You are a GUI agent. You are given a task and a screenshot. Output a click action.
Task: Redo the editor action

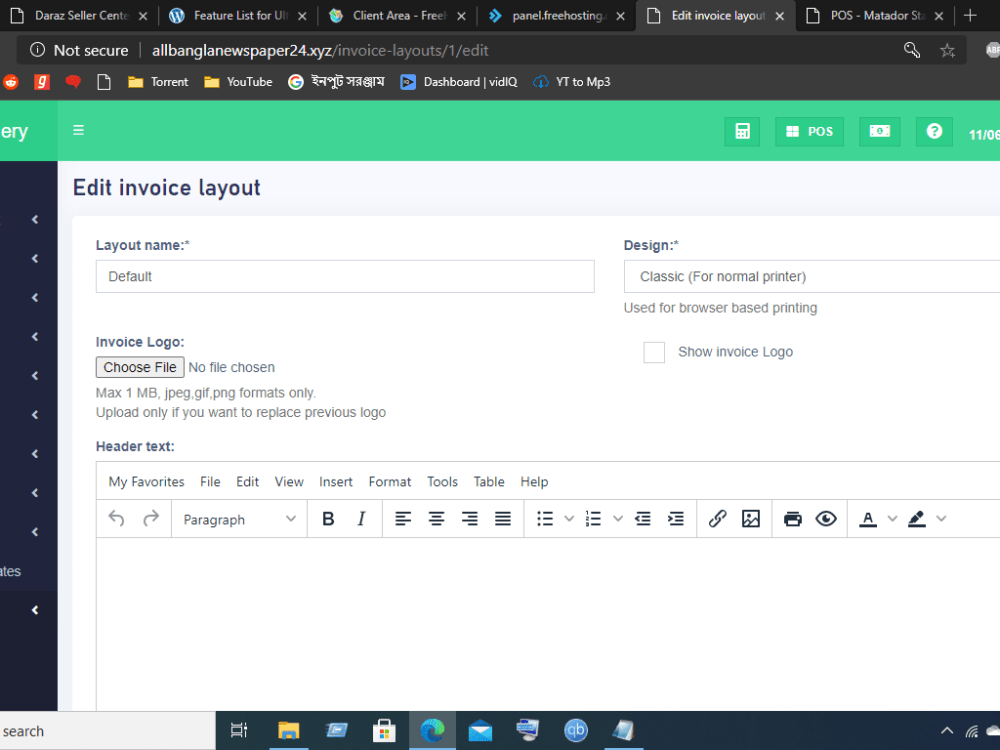tap(151, 518)
